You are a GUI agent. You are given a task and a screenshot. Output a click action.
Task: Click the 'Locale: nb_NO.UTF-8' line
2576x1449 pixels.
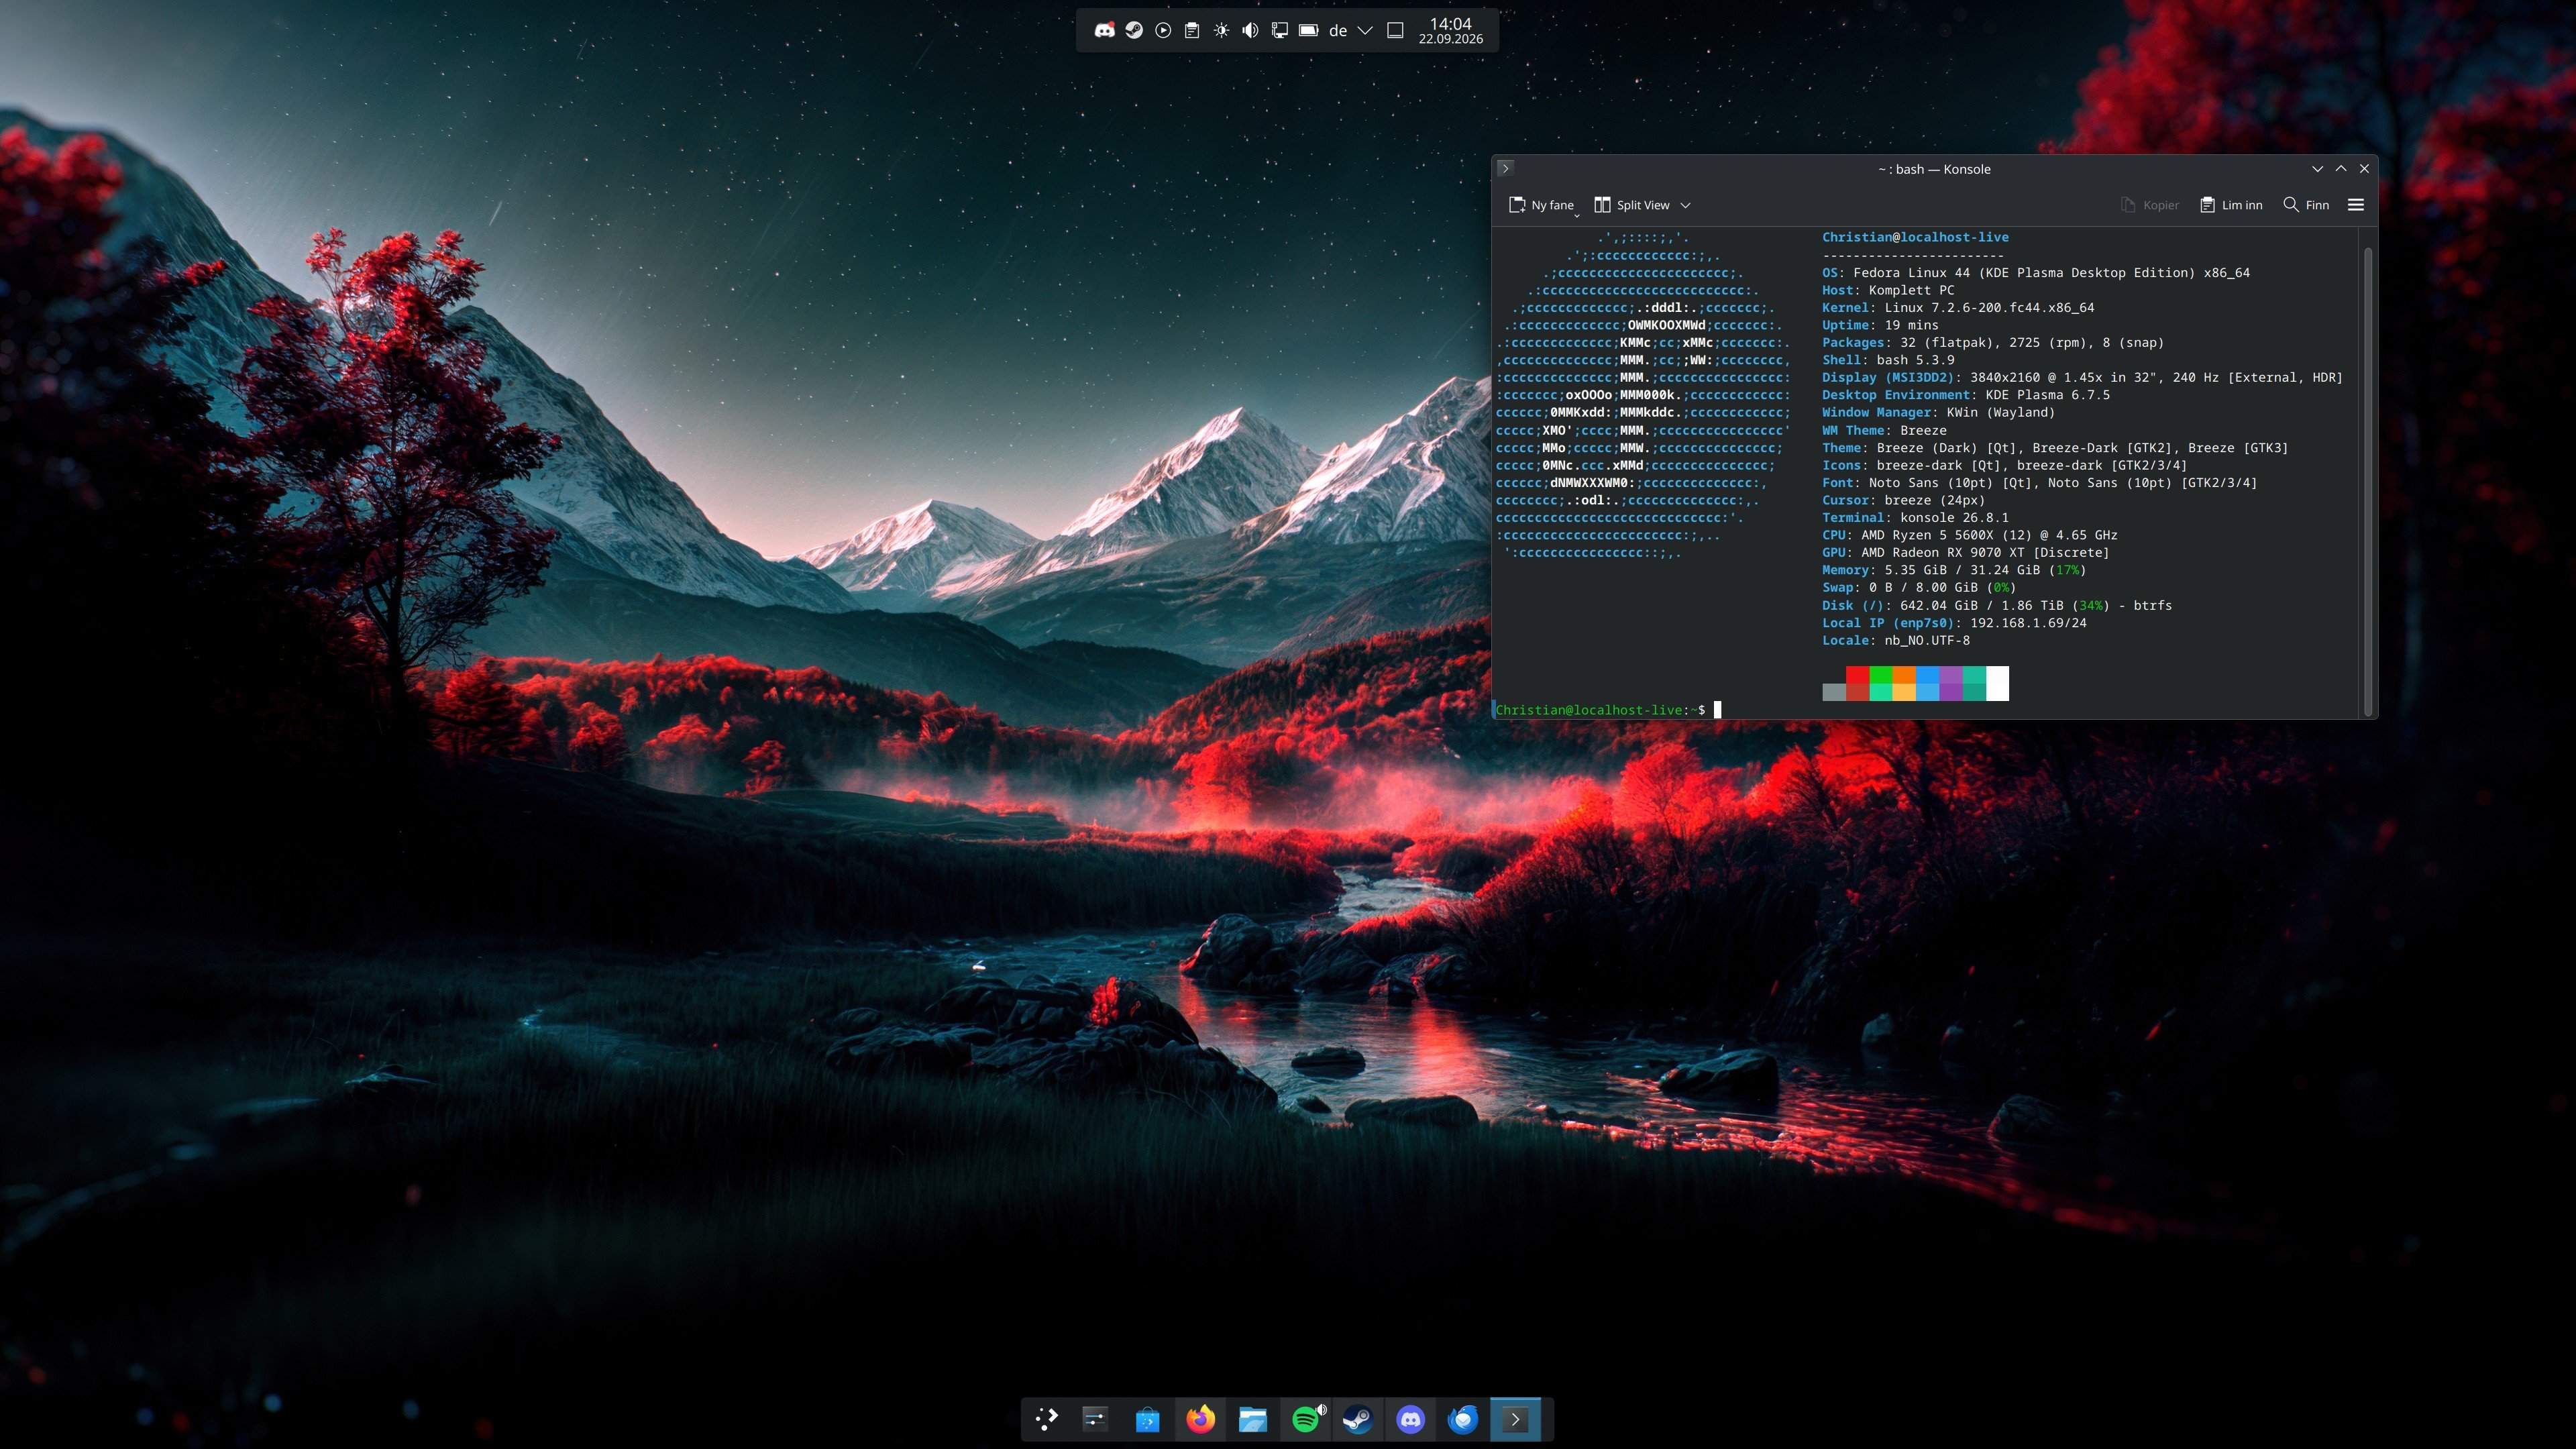[1896, 640]
